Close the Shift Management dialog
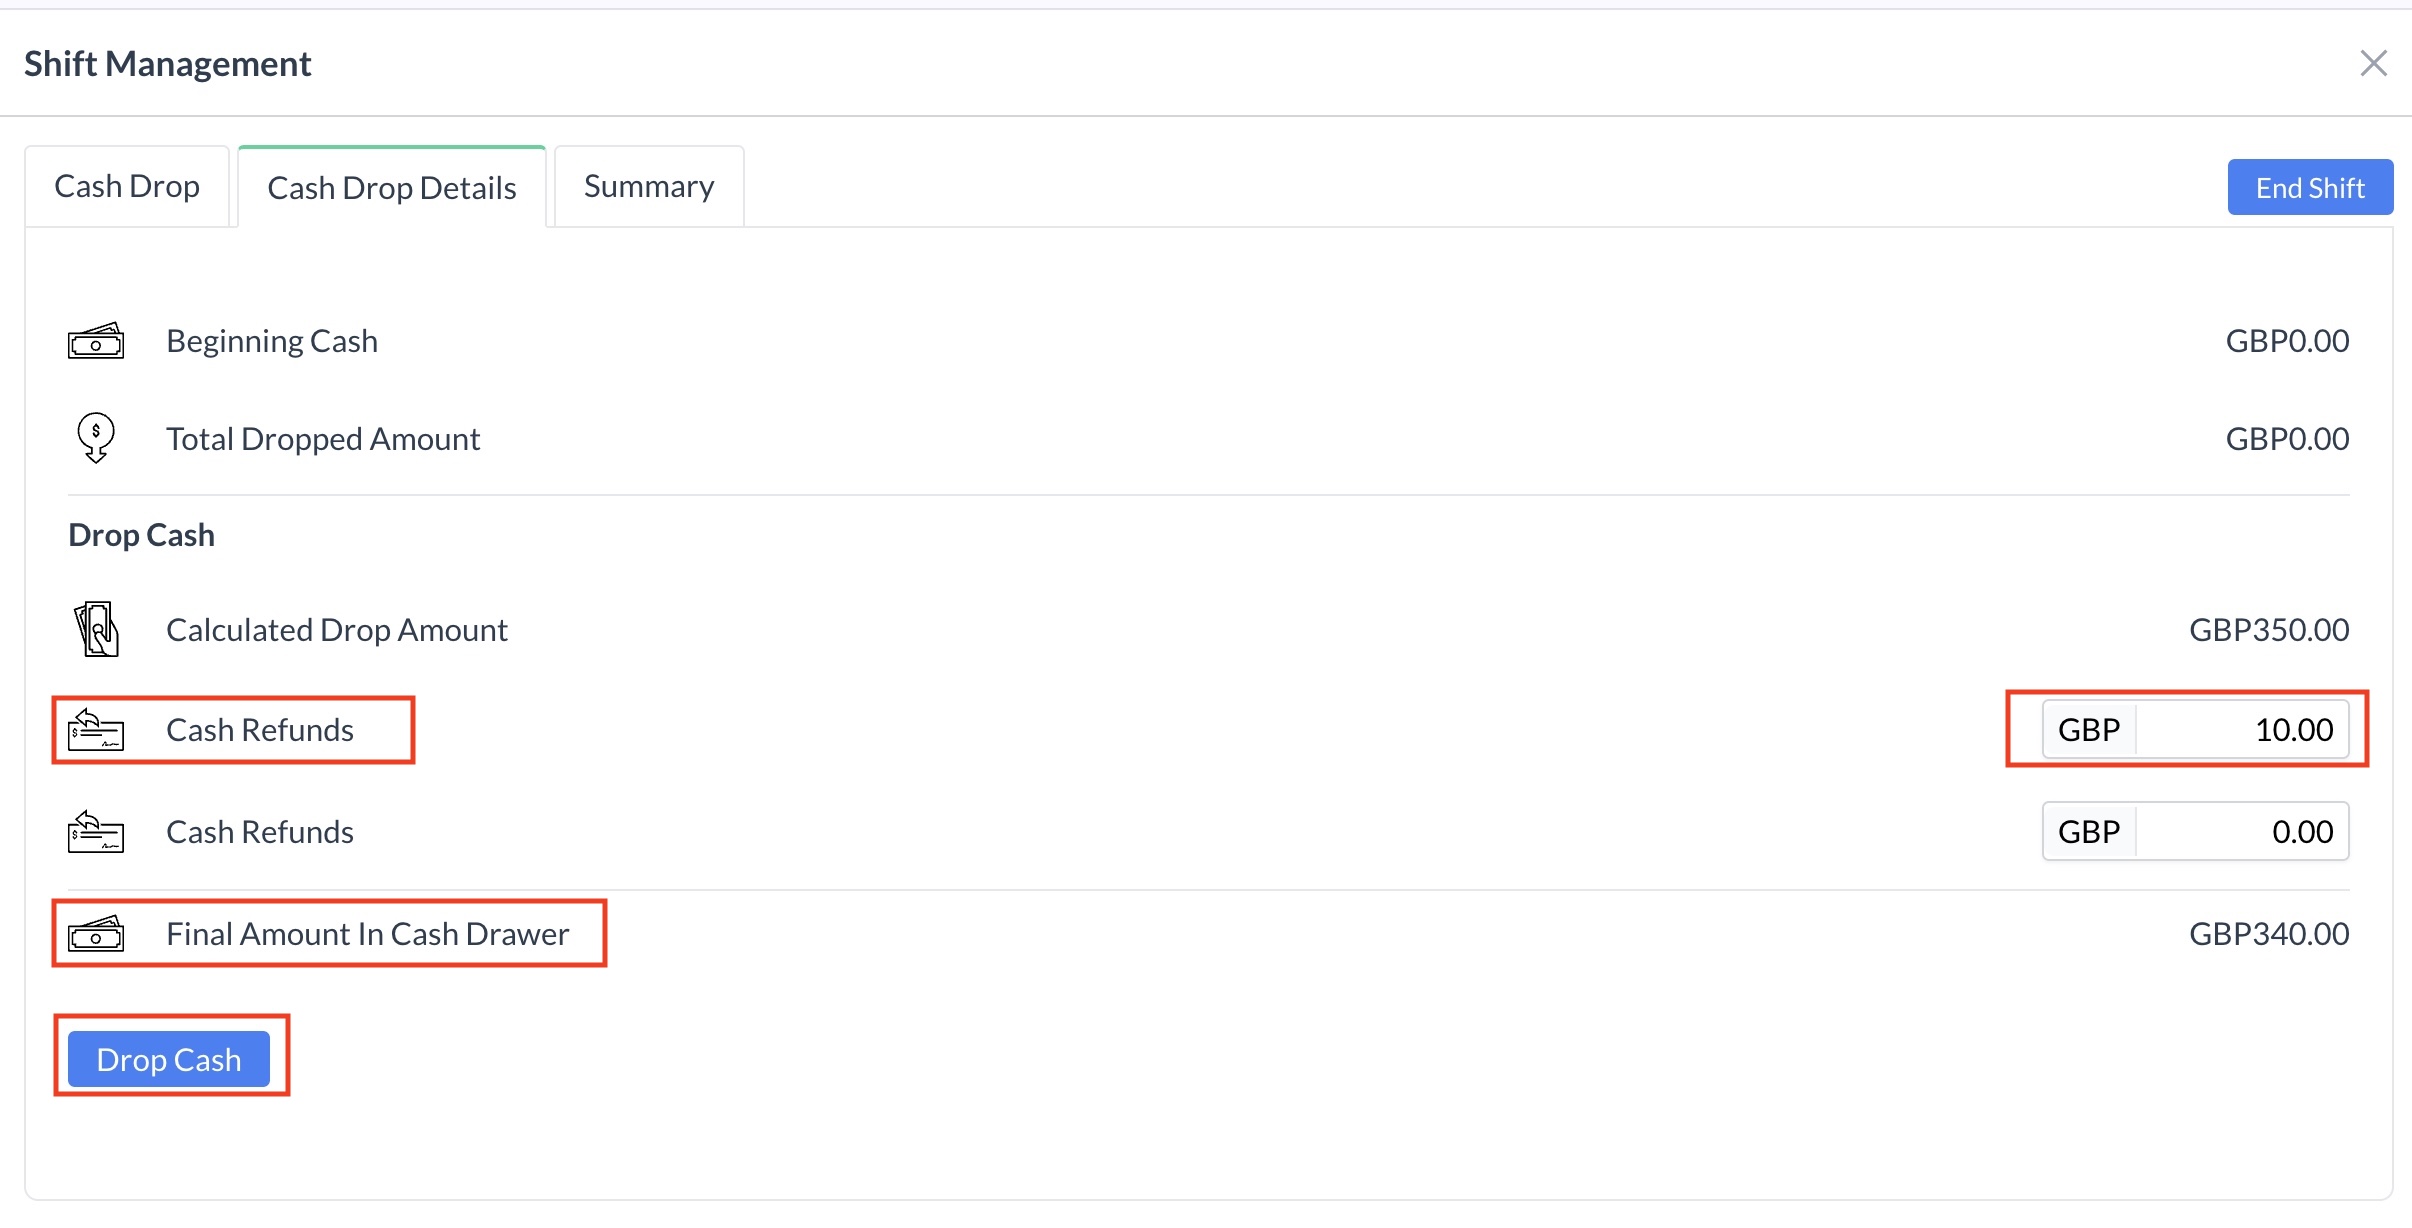The image size is (2412, 1228). 2373,63
